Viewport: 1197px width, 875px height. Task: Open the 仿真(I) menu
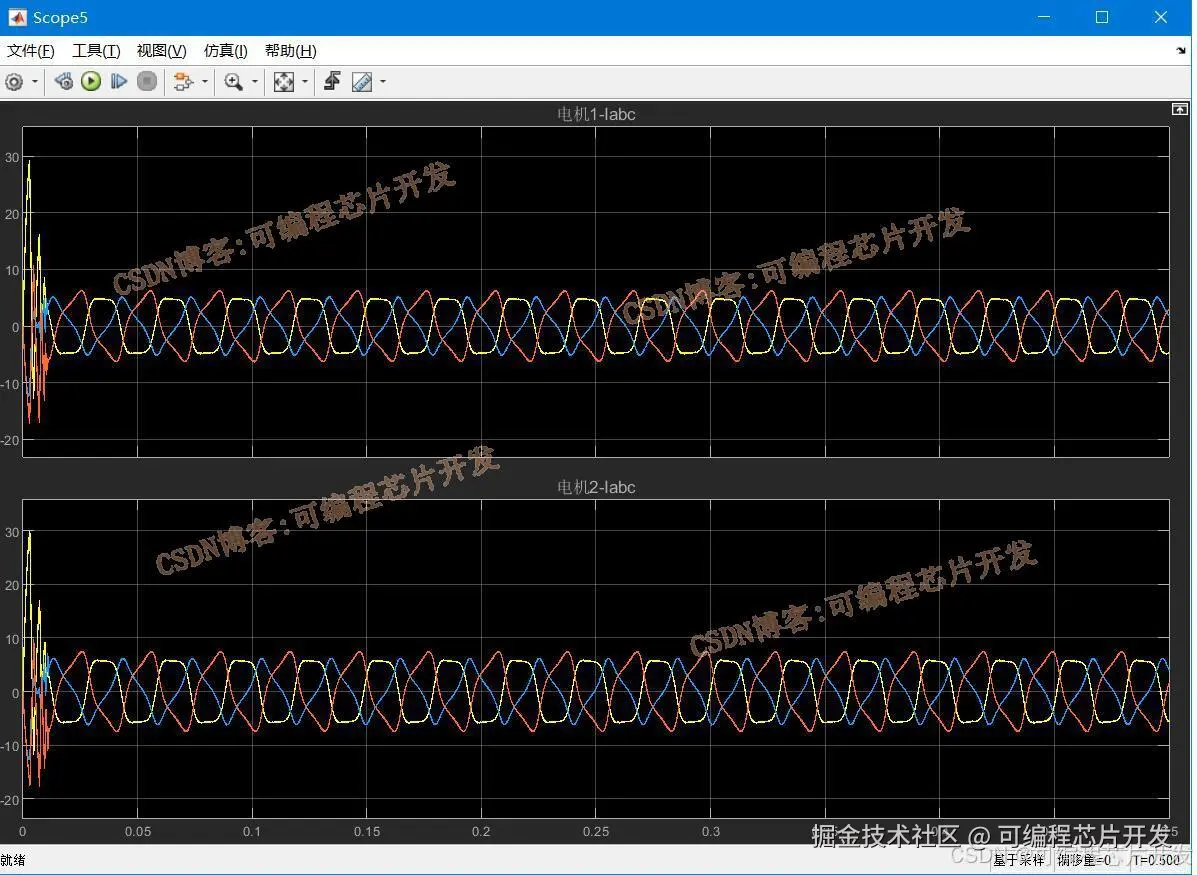coord(226,50)
